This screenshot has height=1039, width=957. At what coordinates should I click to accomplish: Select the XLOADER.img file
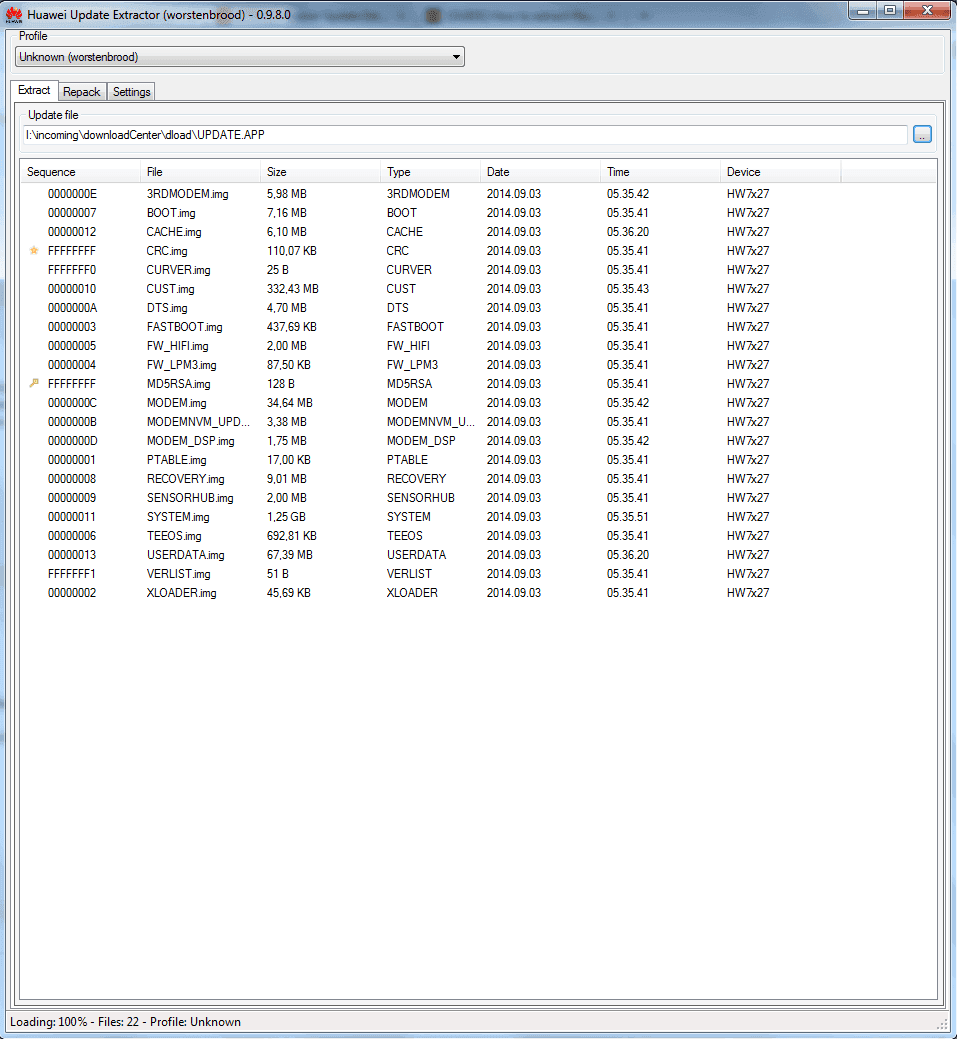click(x=181, y=592)
